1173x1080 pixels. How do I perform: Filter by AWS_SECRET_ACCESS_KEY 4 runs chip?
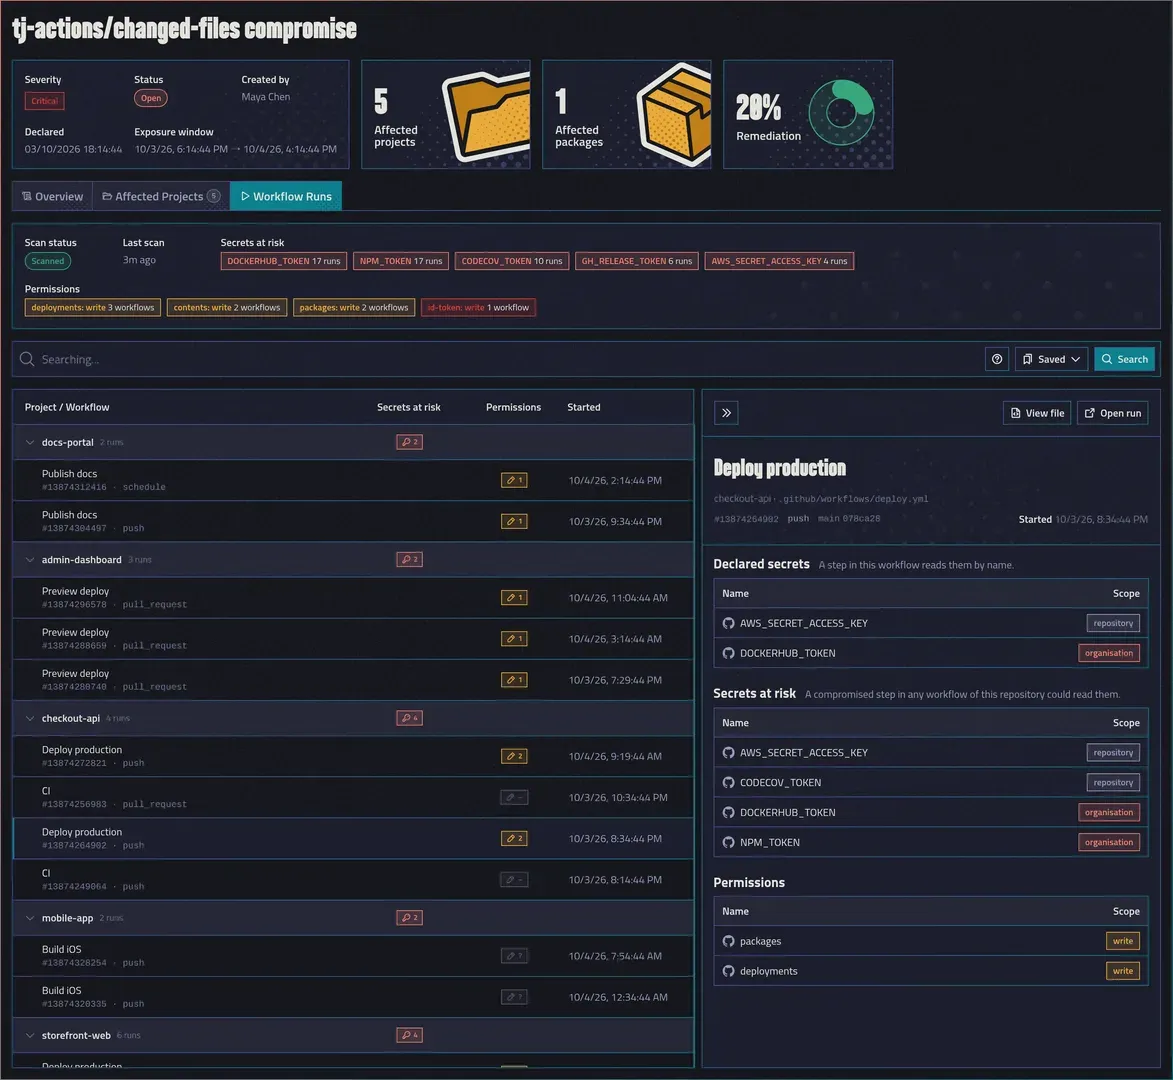[x=779, y=261]
